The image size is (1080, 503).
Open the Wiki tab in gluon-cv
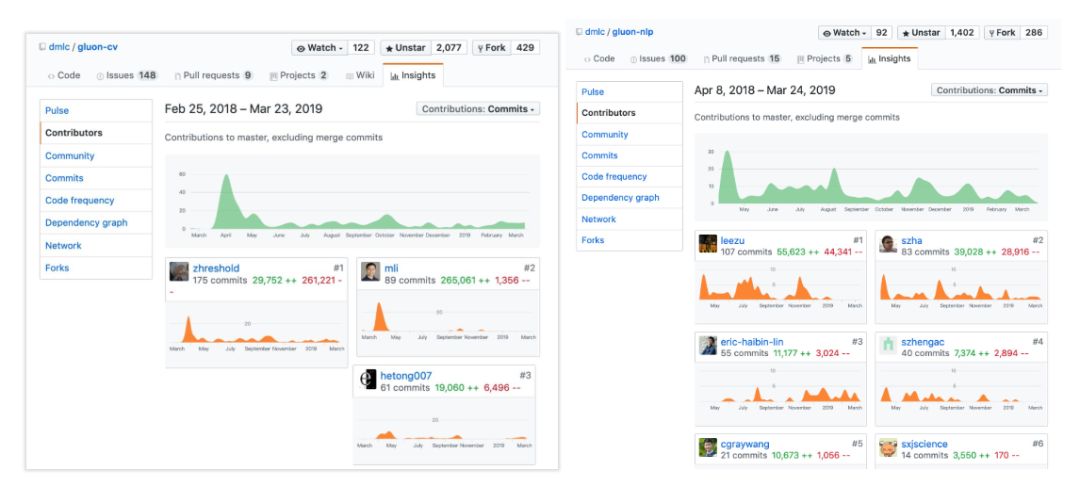(360, 75)
